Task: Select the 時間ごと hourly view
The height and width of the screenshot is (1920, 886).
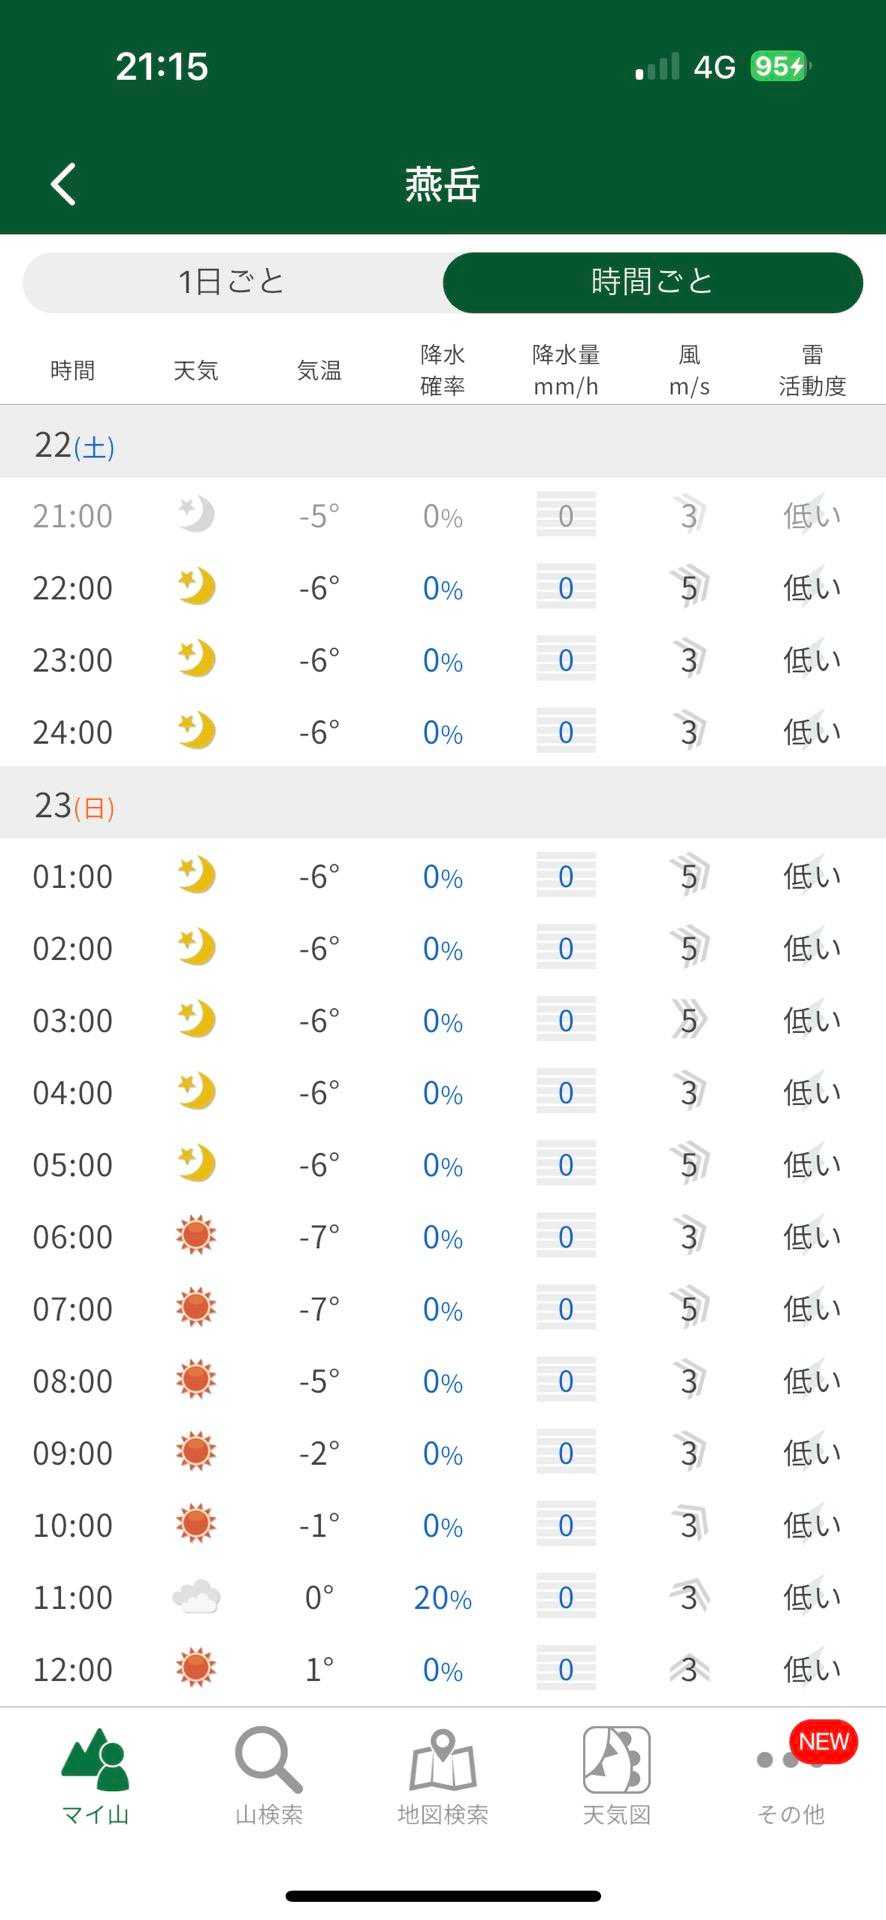Action: 652,282
